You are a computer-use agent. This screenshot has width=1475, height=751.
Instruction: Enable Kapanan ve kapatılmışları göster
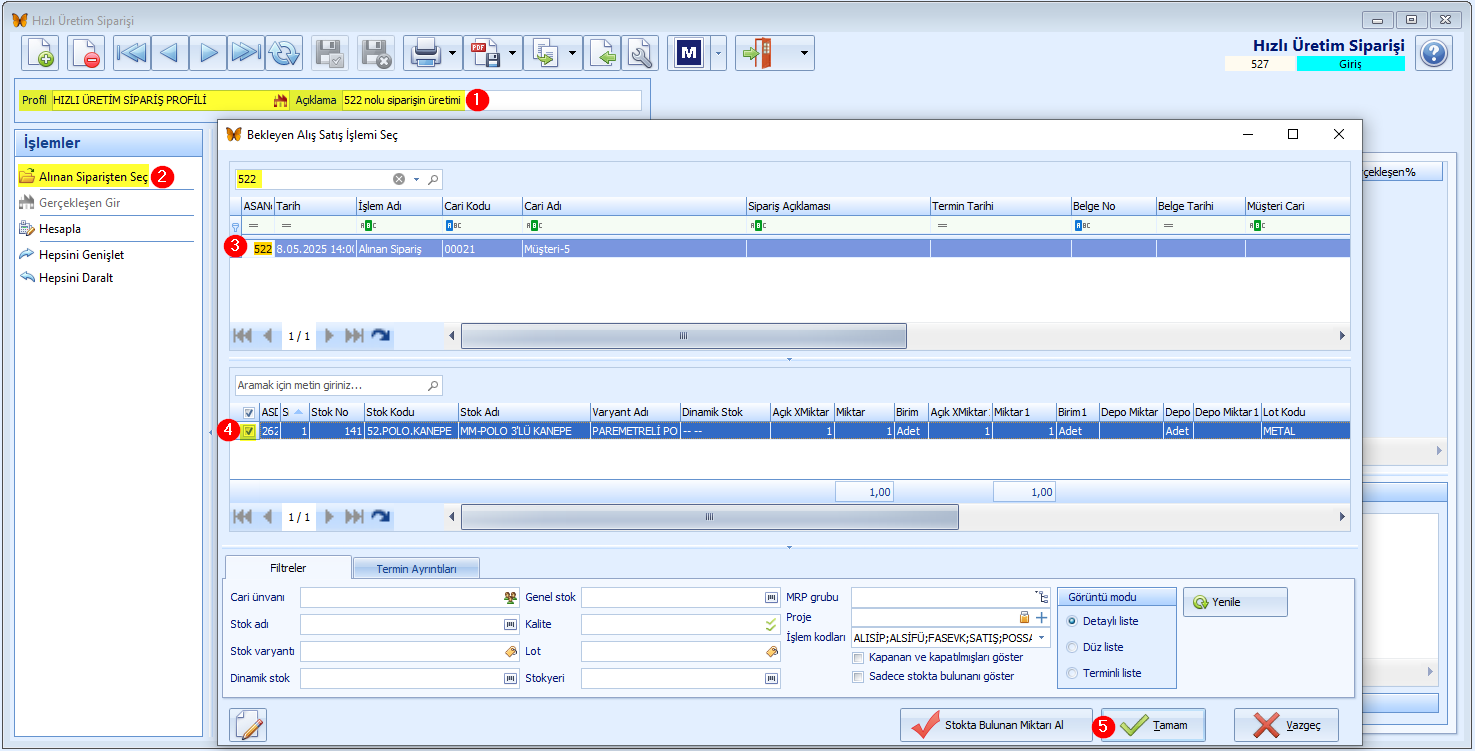pos(858,658)
